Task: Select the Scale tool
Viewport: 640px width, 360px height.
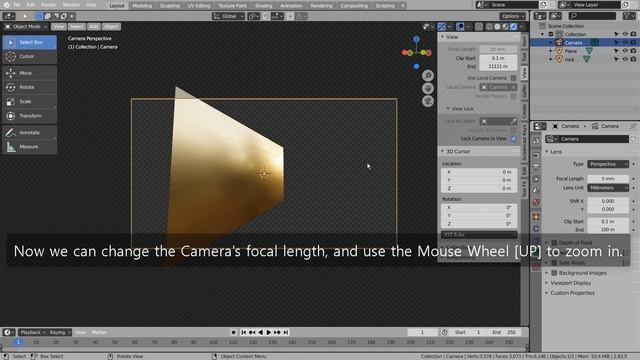Action: (29, 101)
